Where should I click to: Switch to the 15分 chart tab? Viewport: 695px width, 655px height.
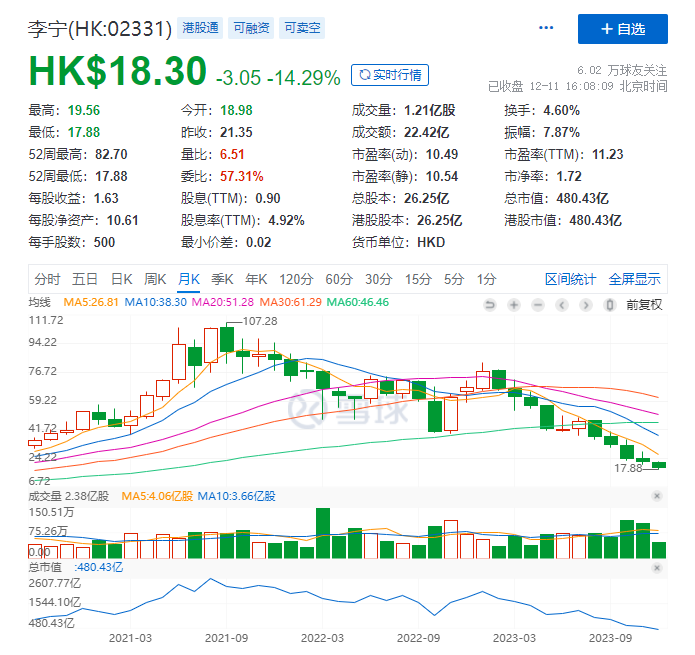tap(418, 279)
